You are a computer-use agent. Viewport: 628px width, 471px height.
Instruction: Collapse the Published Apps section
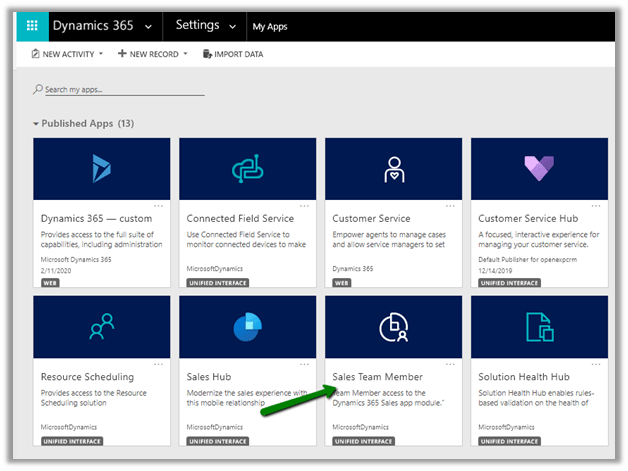37,123
